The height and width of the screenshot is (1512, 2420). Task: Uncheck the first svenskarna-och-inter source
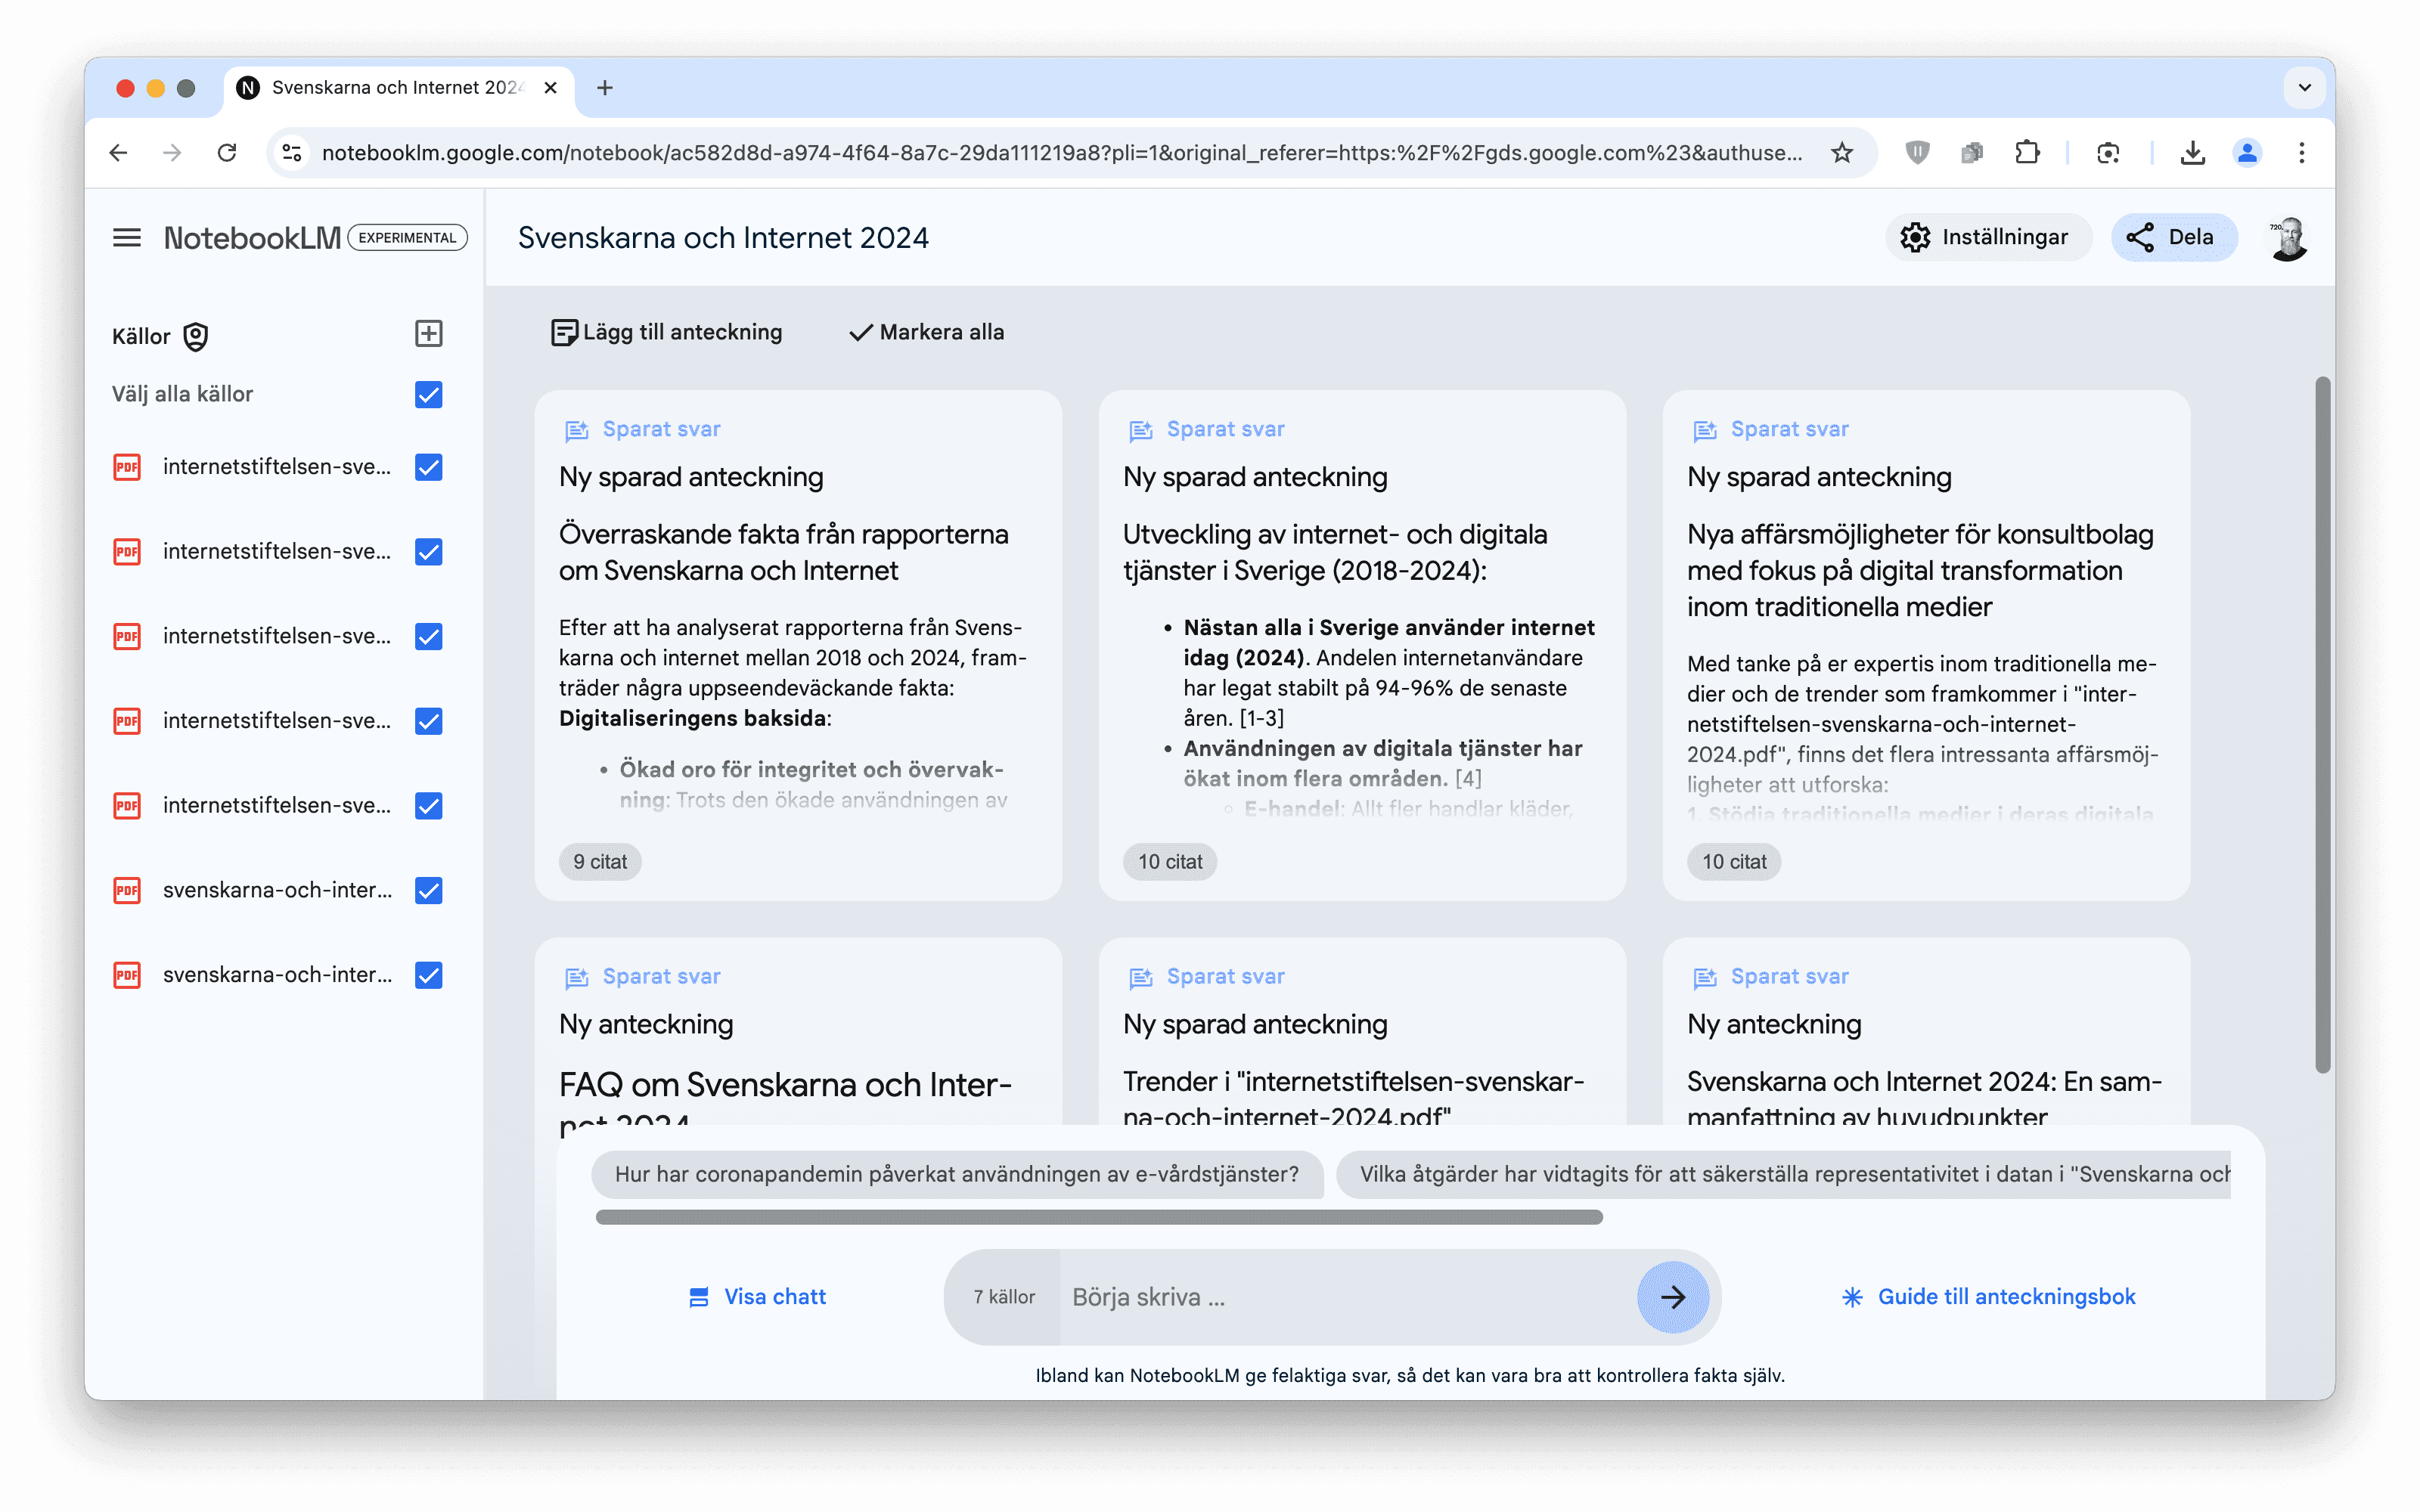tap(428, 890)
